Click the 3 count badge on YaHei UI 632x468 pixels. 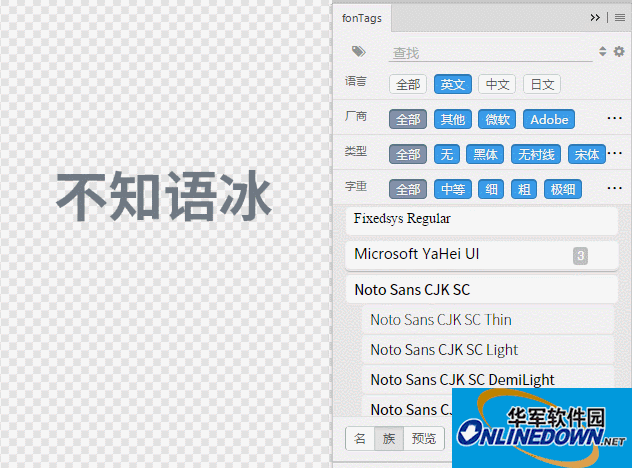580,256
